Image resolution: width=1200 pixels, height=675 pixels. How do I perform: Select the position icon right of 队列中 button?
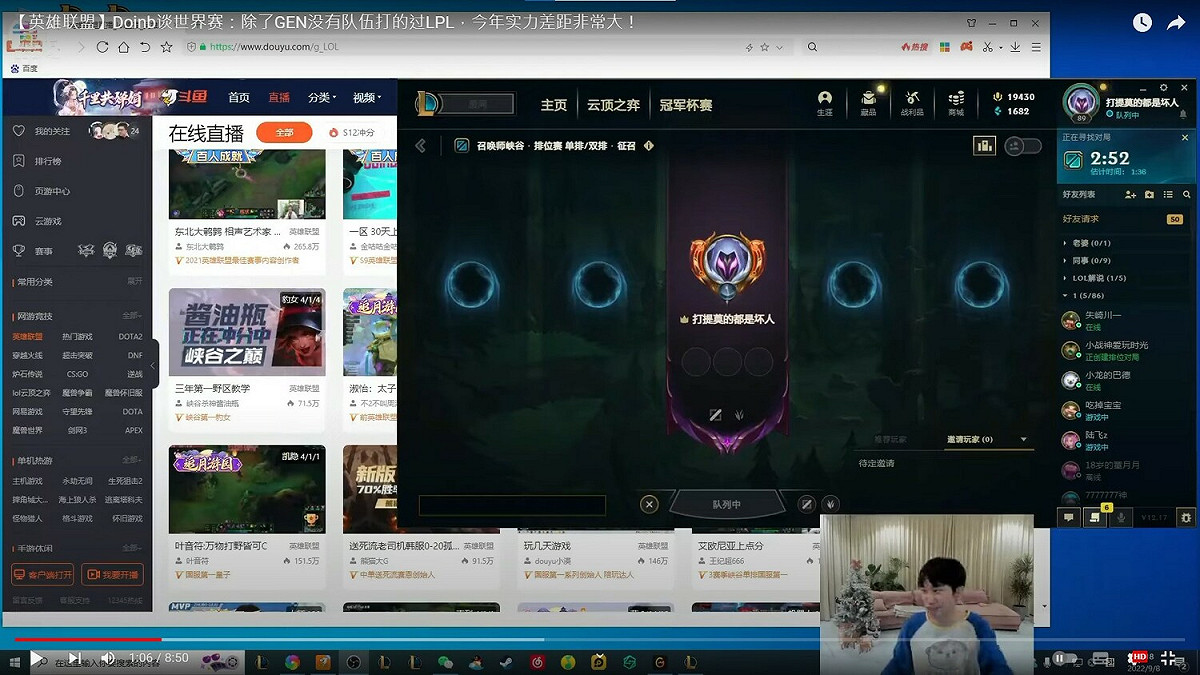[x=807, y=504]
